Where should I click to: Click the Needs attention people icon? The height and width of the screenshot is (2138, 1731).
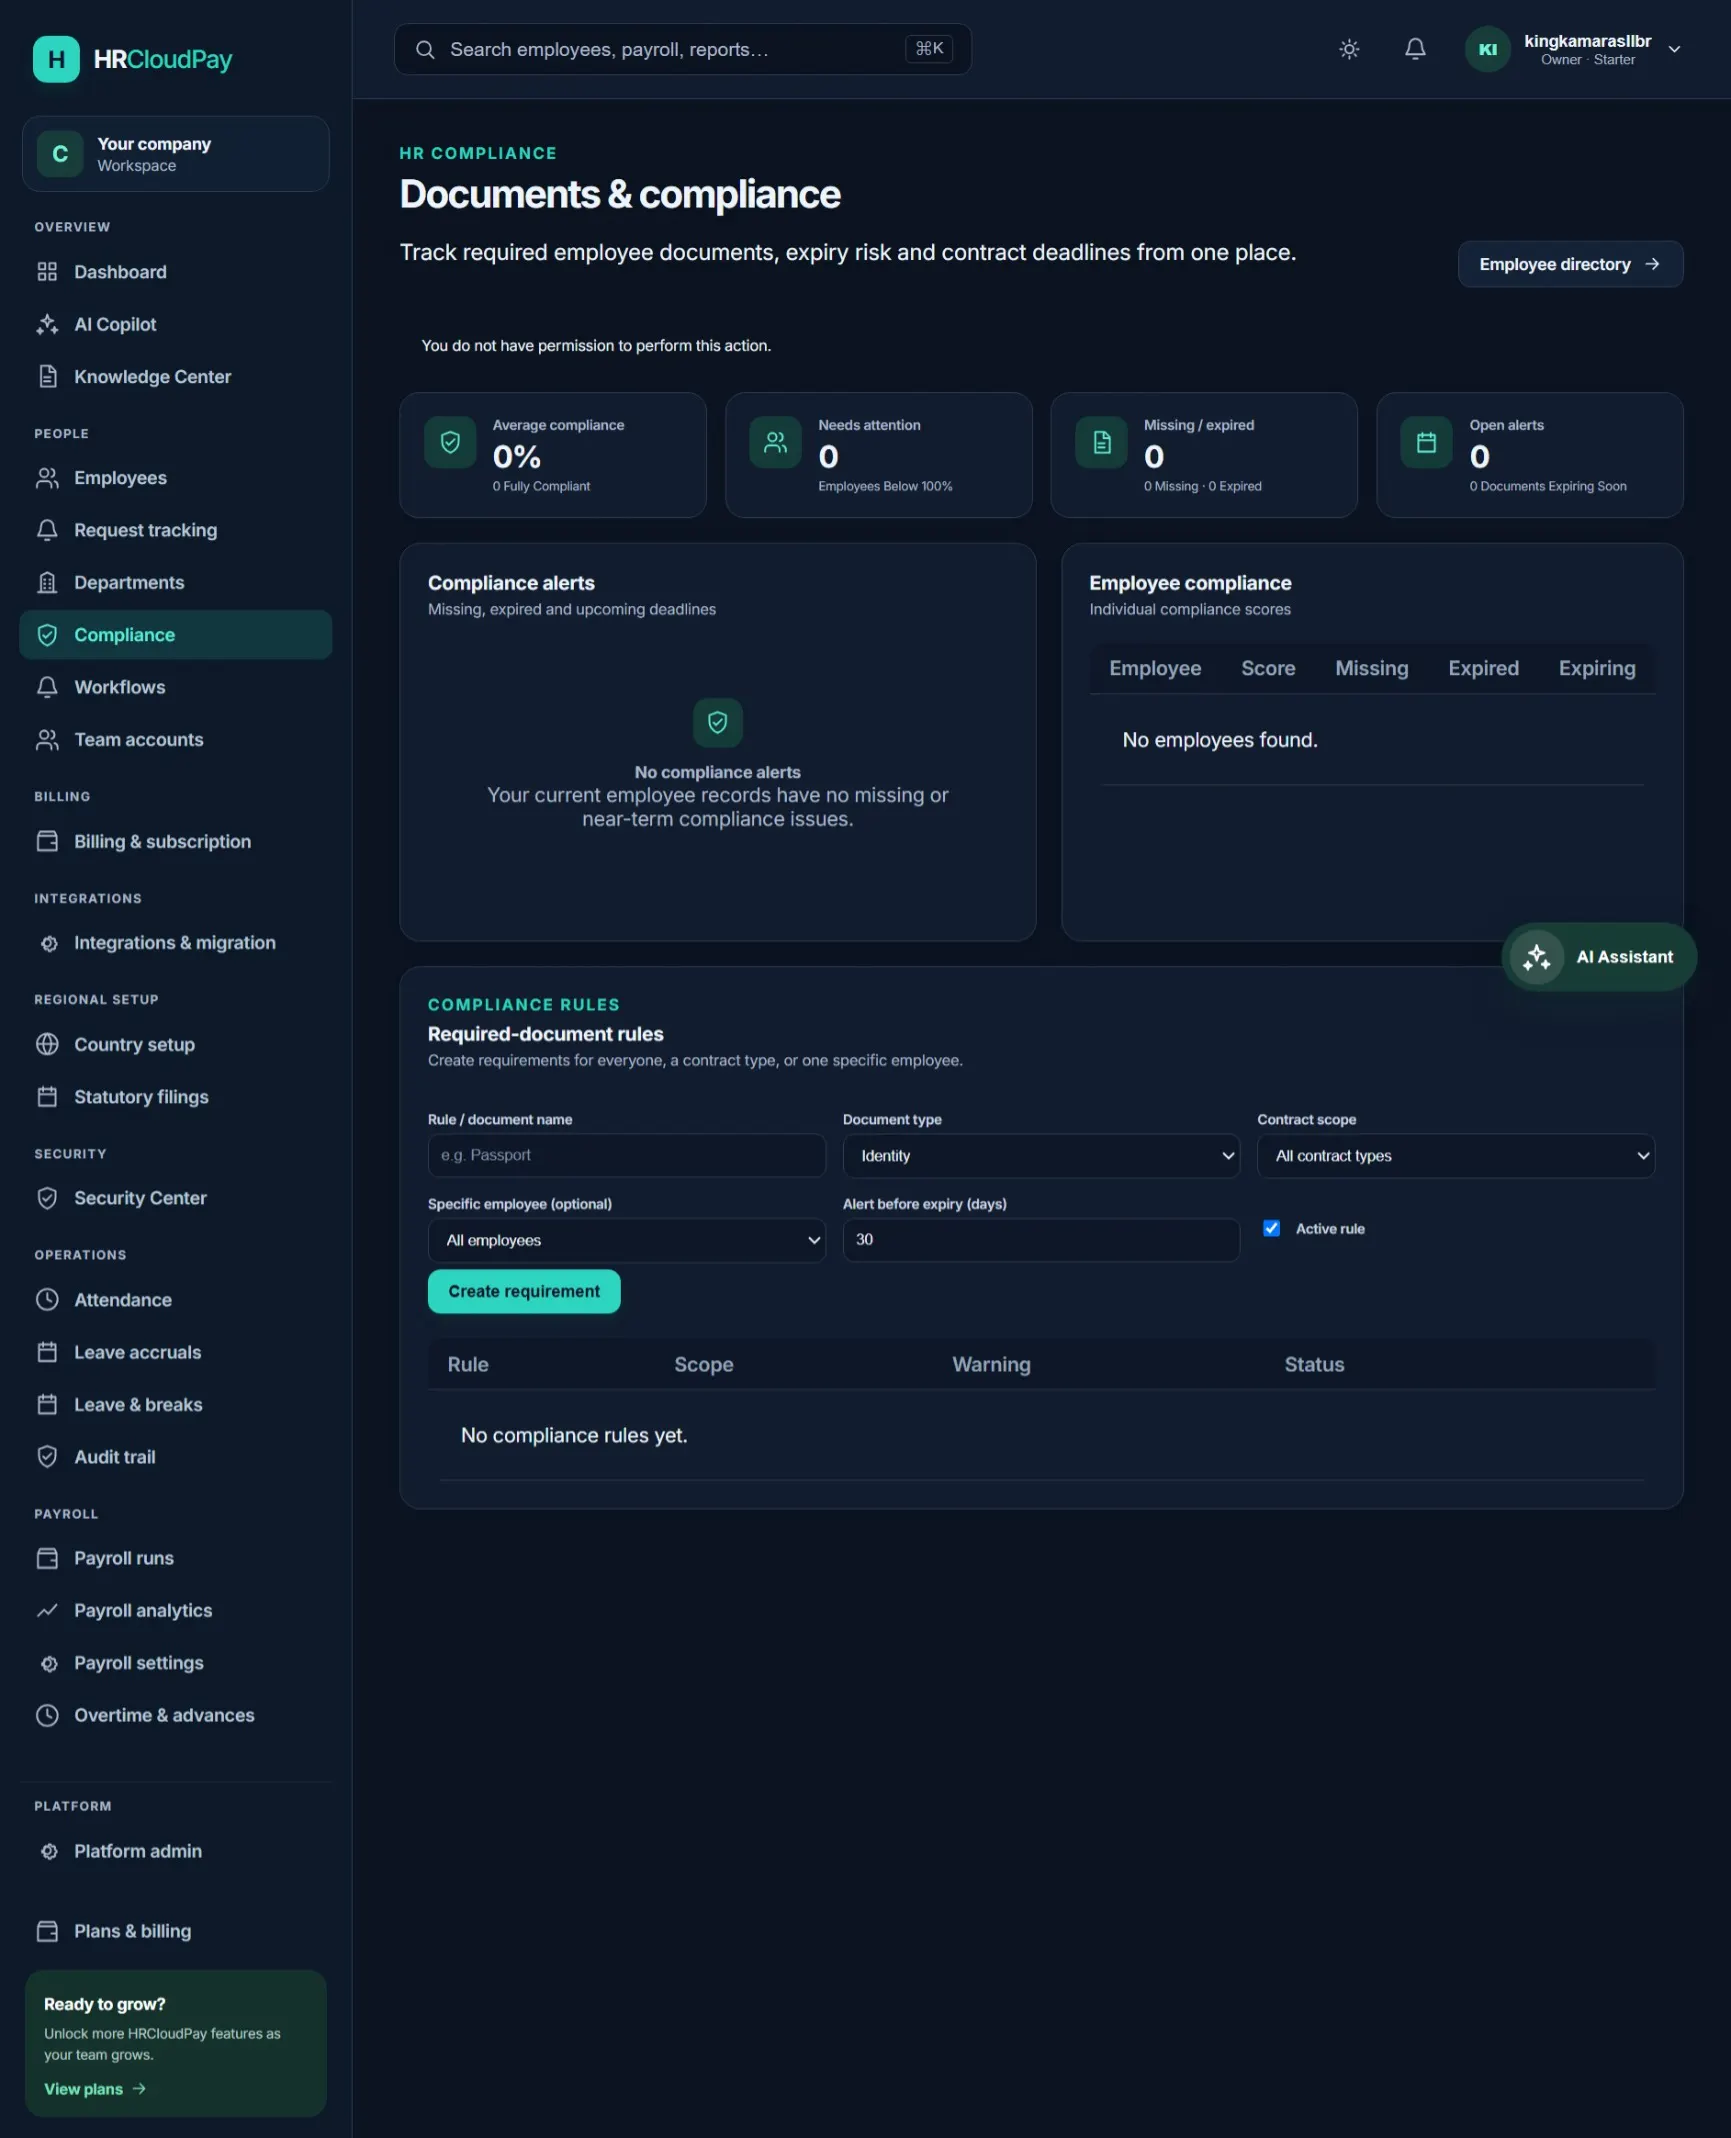click(775, 442)
